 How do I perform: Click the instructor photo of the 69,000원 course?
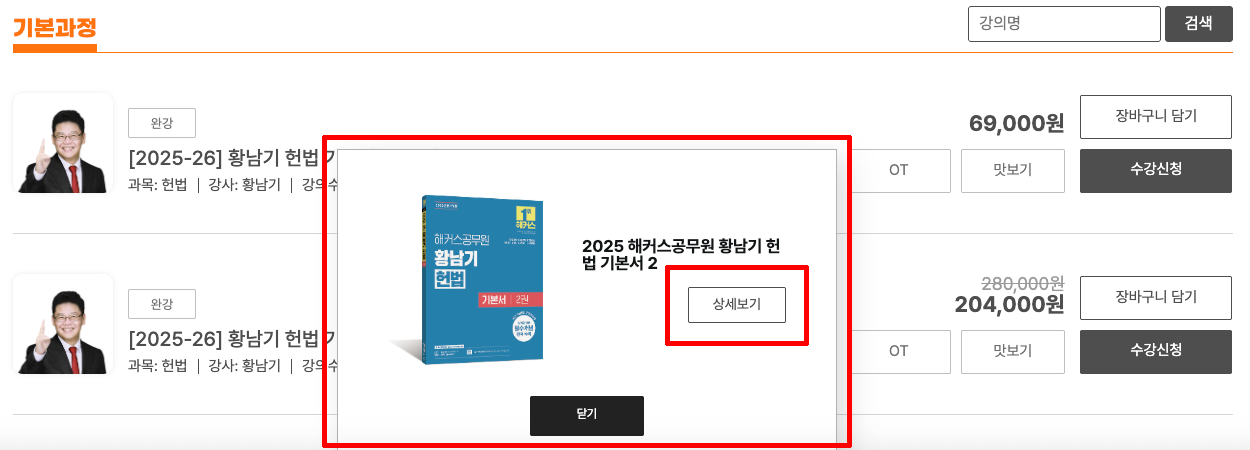click(x=63, y=143)
